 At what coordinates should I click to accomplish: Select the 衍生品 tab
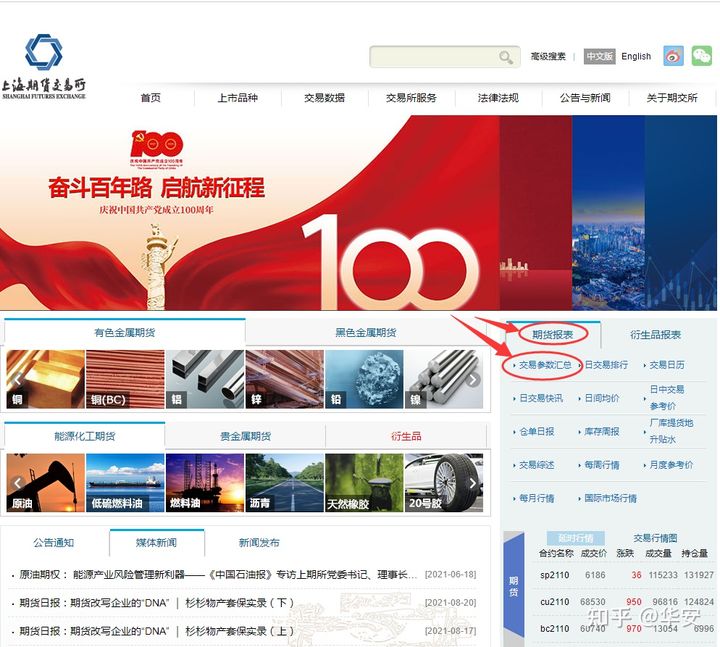pyautogui.click(x=406, y=436)
